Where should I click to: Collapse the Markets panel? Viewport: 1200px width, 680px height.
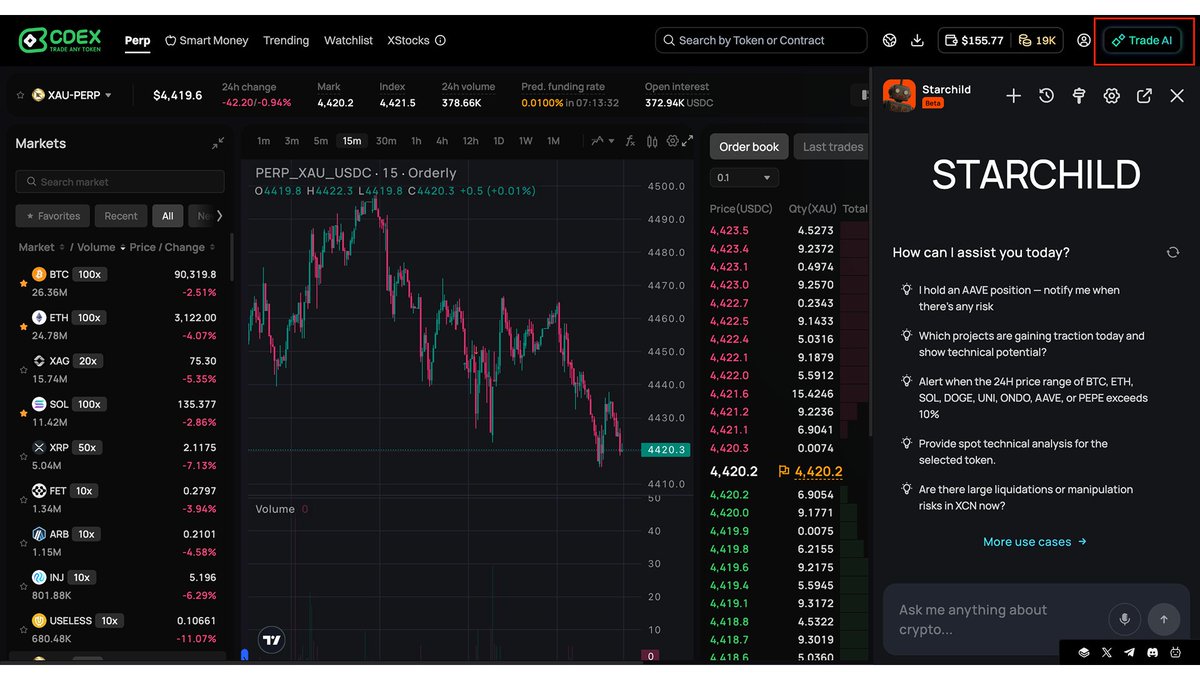(x=217, y=144)
